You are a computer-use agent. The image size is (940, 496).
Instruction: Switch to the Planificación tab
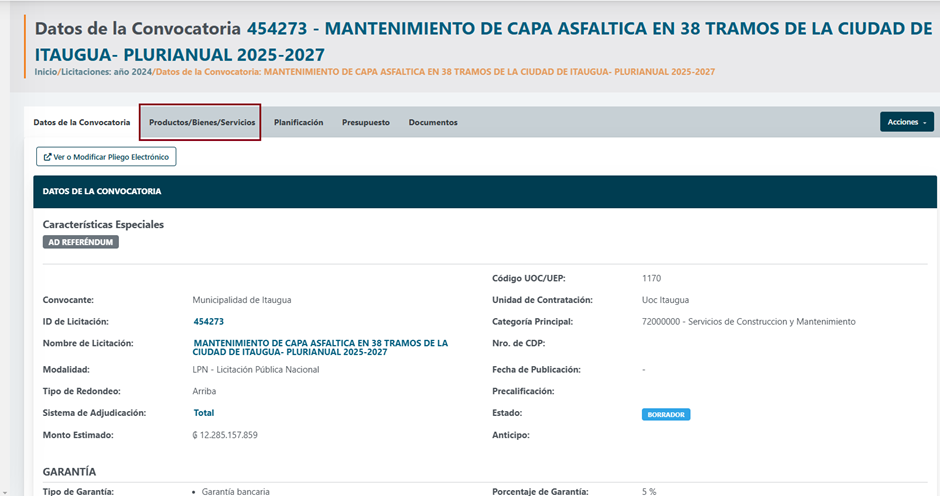pyautogui.click(x=298, y=122)
